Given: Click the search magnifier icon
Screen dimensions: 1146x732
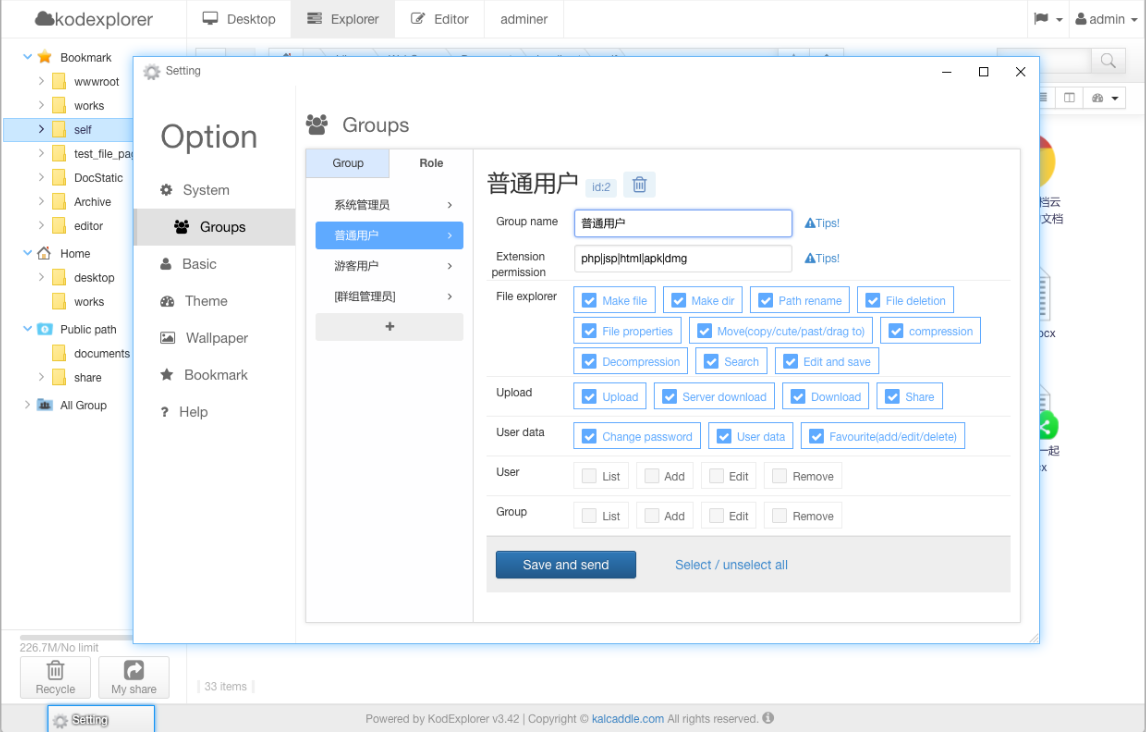Looking at the screenshot, I should 1107,62.
